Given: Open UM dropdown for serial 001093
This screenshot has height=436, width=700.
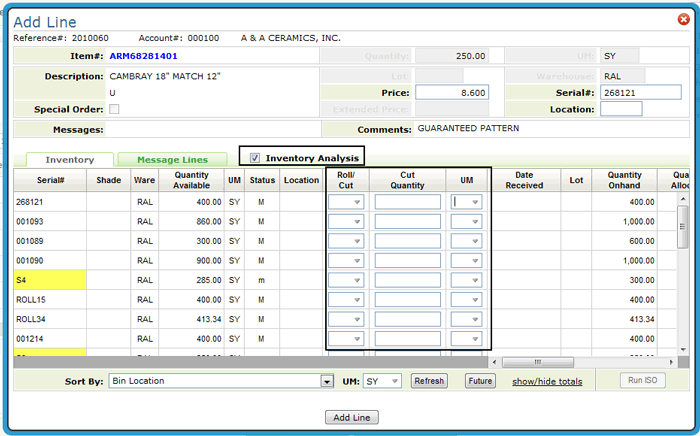Looking at the screenshot, I should click(x=466, y=221).
